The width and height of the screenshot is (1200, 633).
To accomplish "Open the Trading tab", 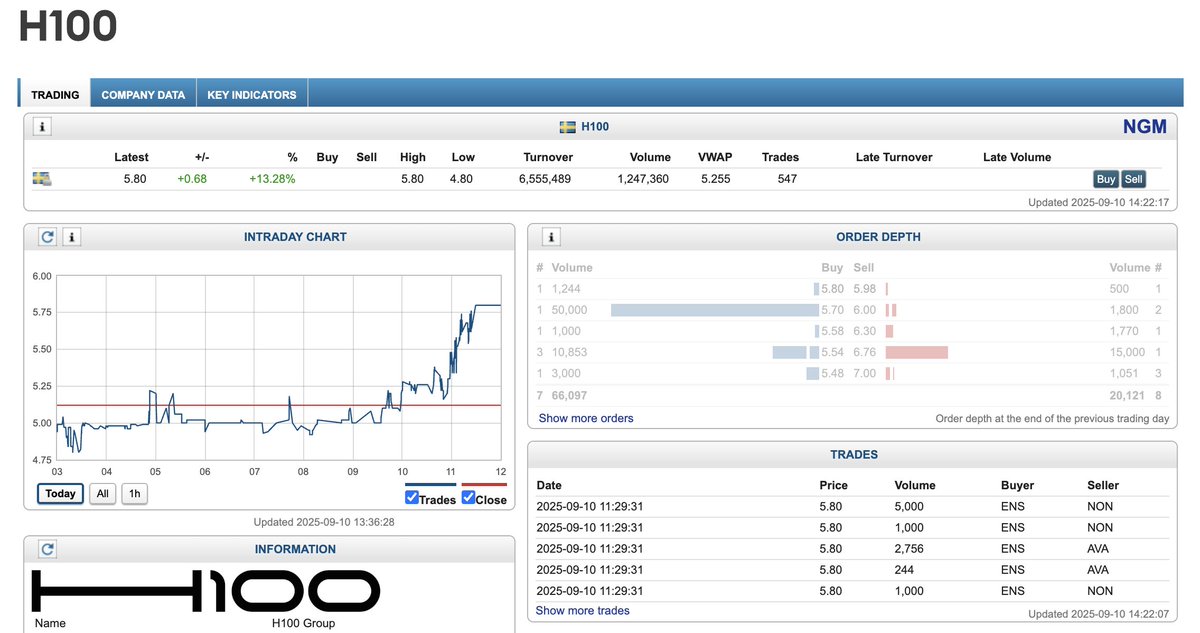I will click(55, 94).
